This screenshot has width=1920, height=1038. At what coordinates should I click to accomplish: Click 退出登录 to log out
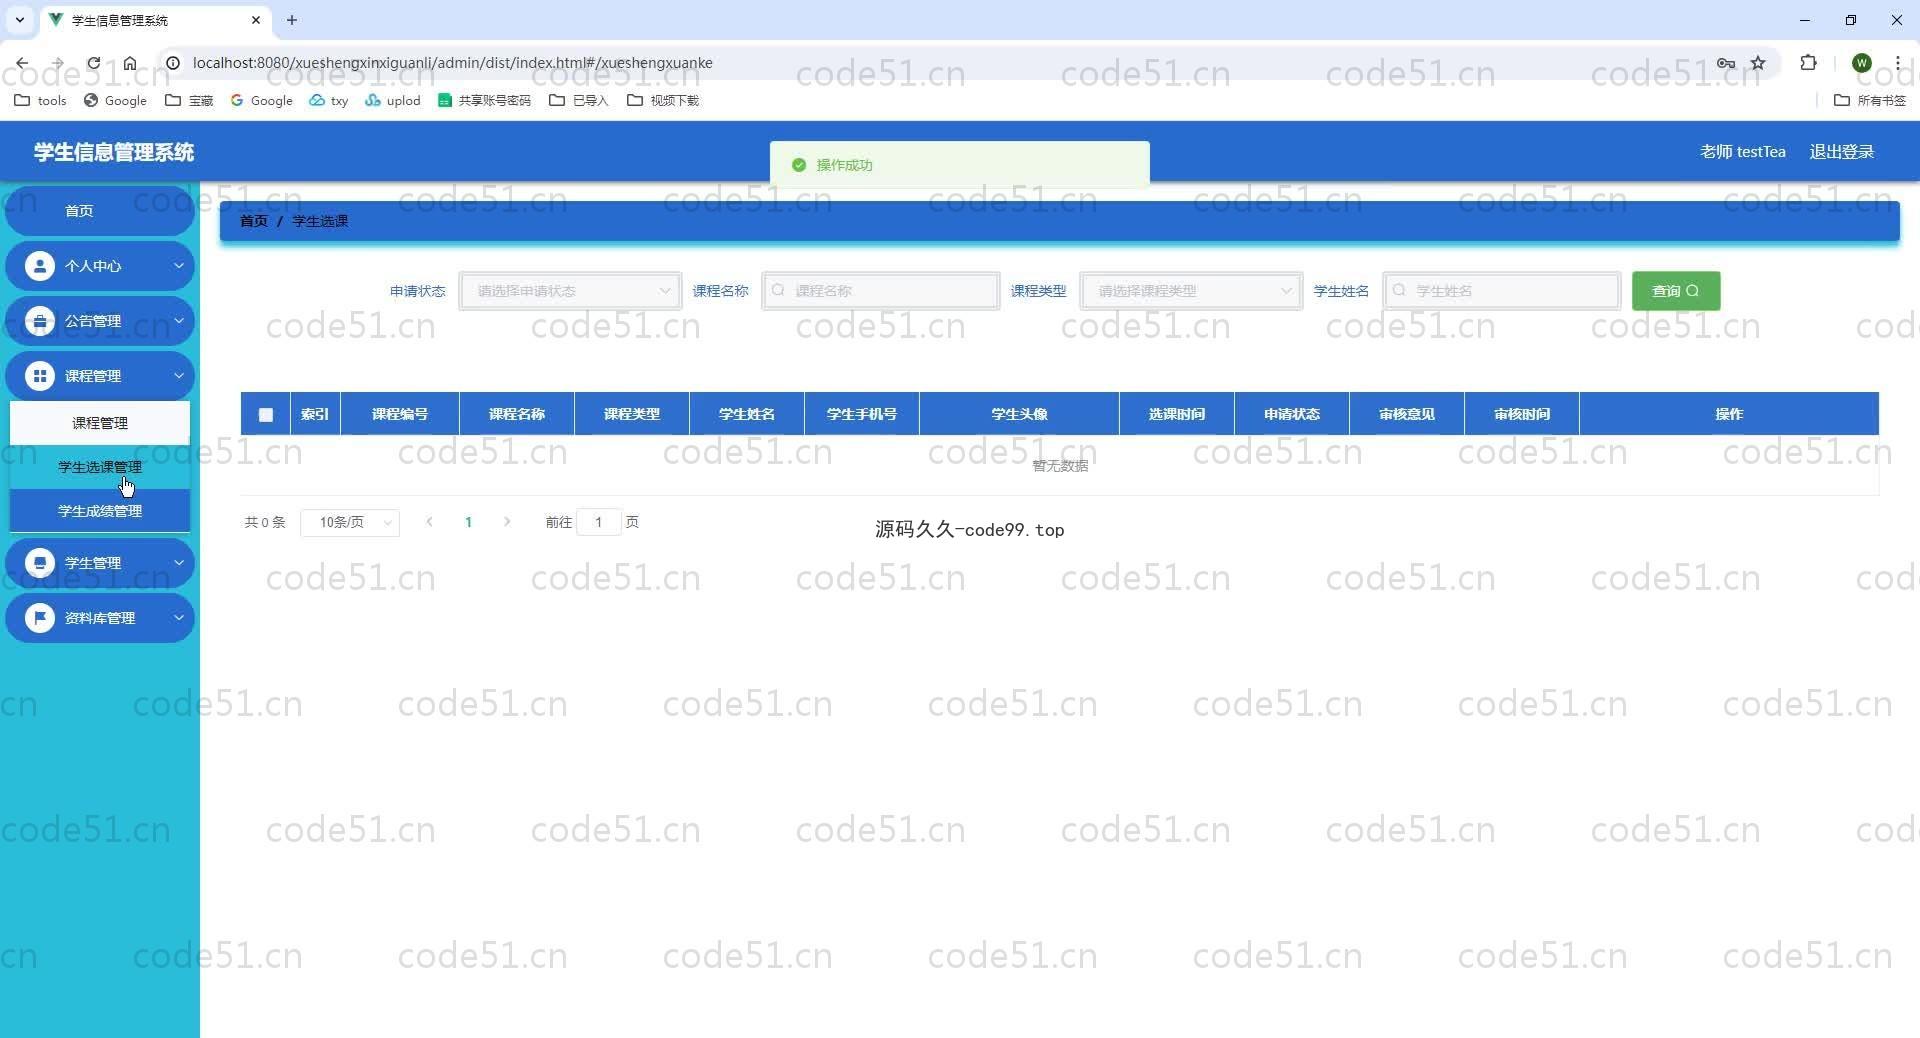click(1842, 152)
